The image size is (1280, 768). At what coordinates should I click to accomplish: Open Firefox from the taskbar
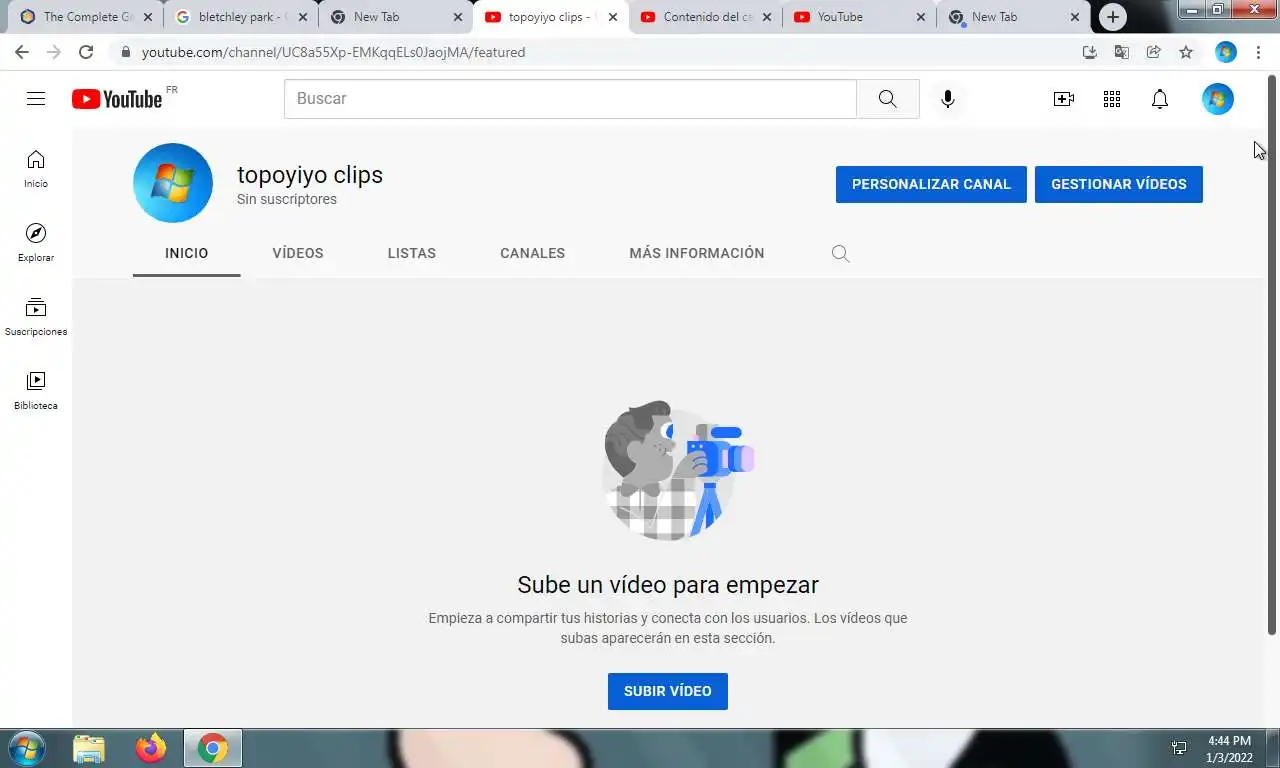click(x=151, y=748)
